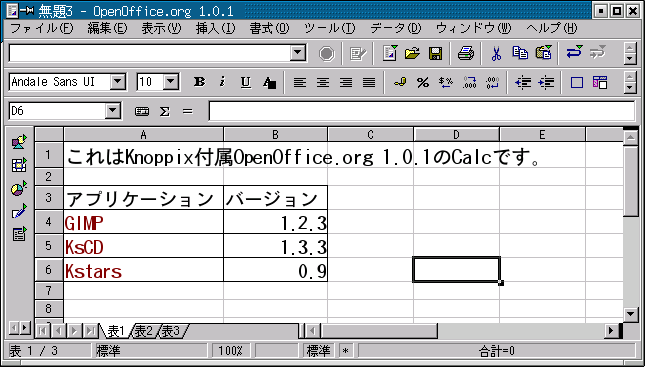Image resolution: width=645 pixels, height=367 pixels.
Task: Cut selection using scissors icon
Action: point(497,53)
